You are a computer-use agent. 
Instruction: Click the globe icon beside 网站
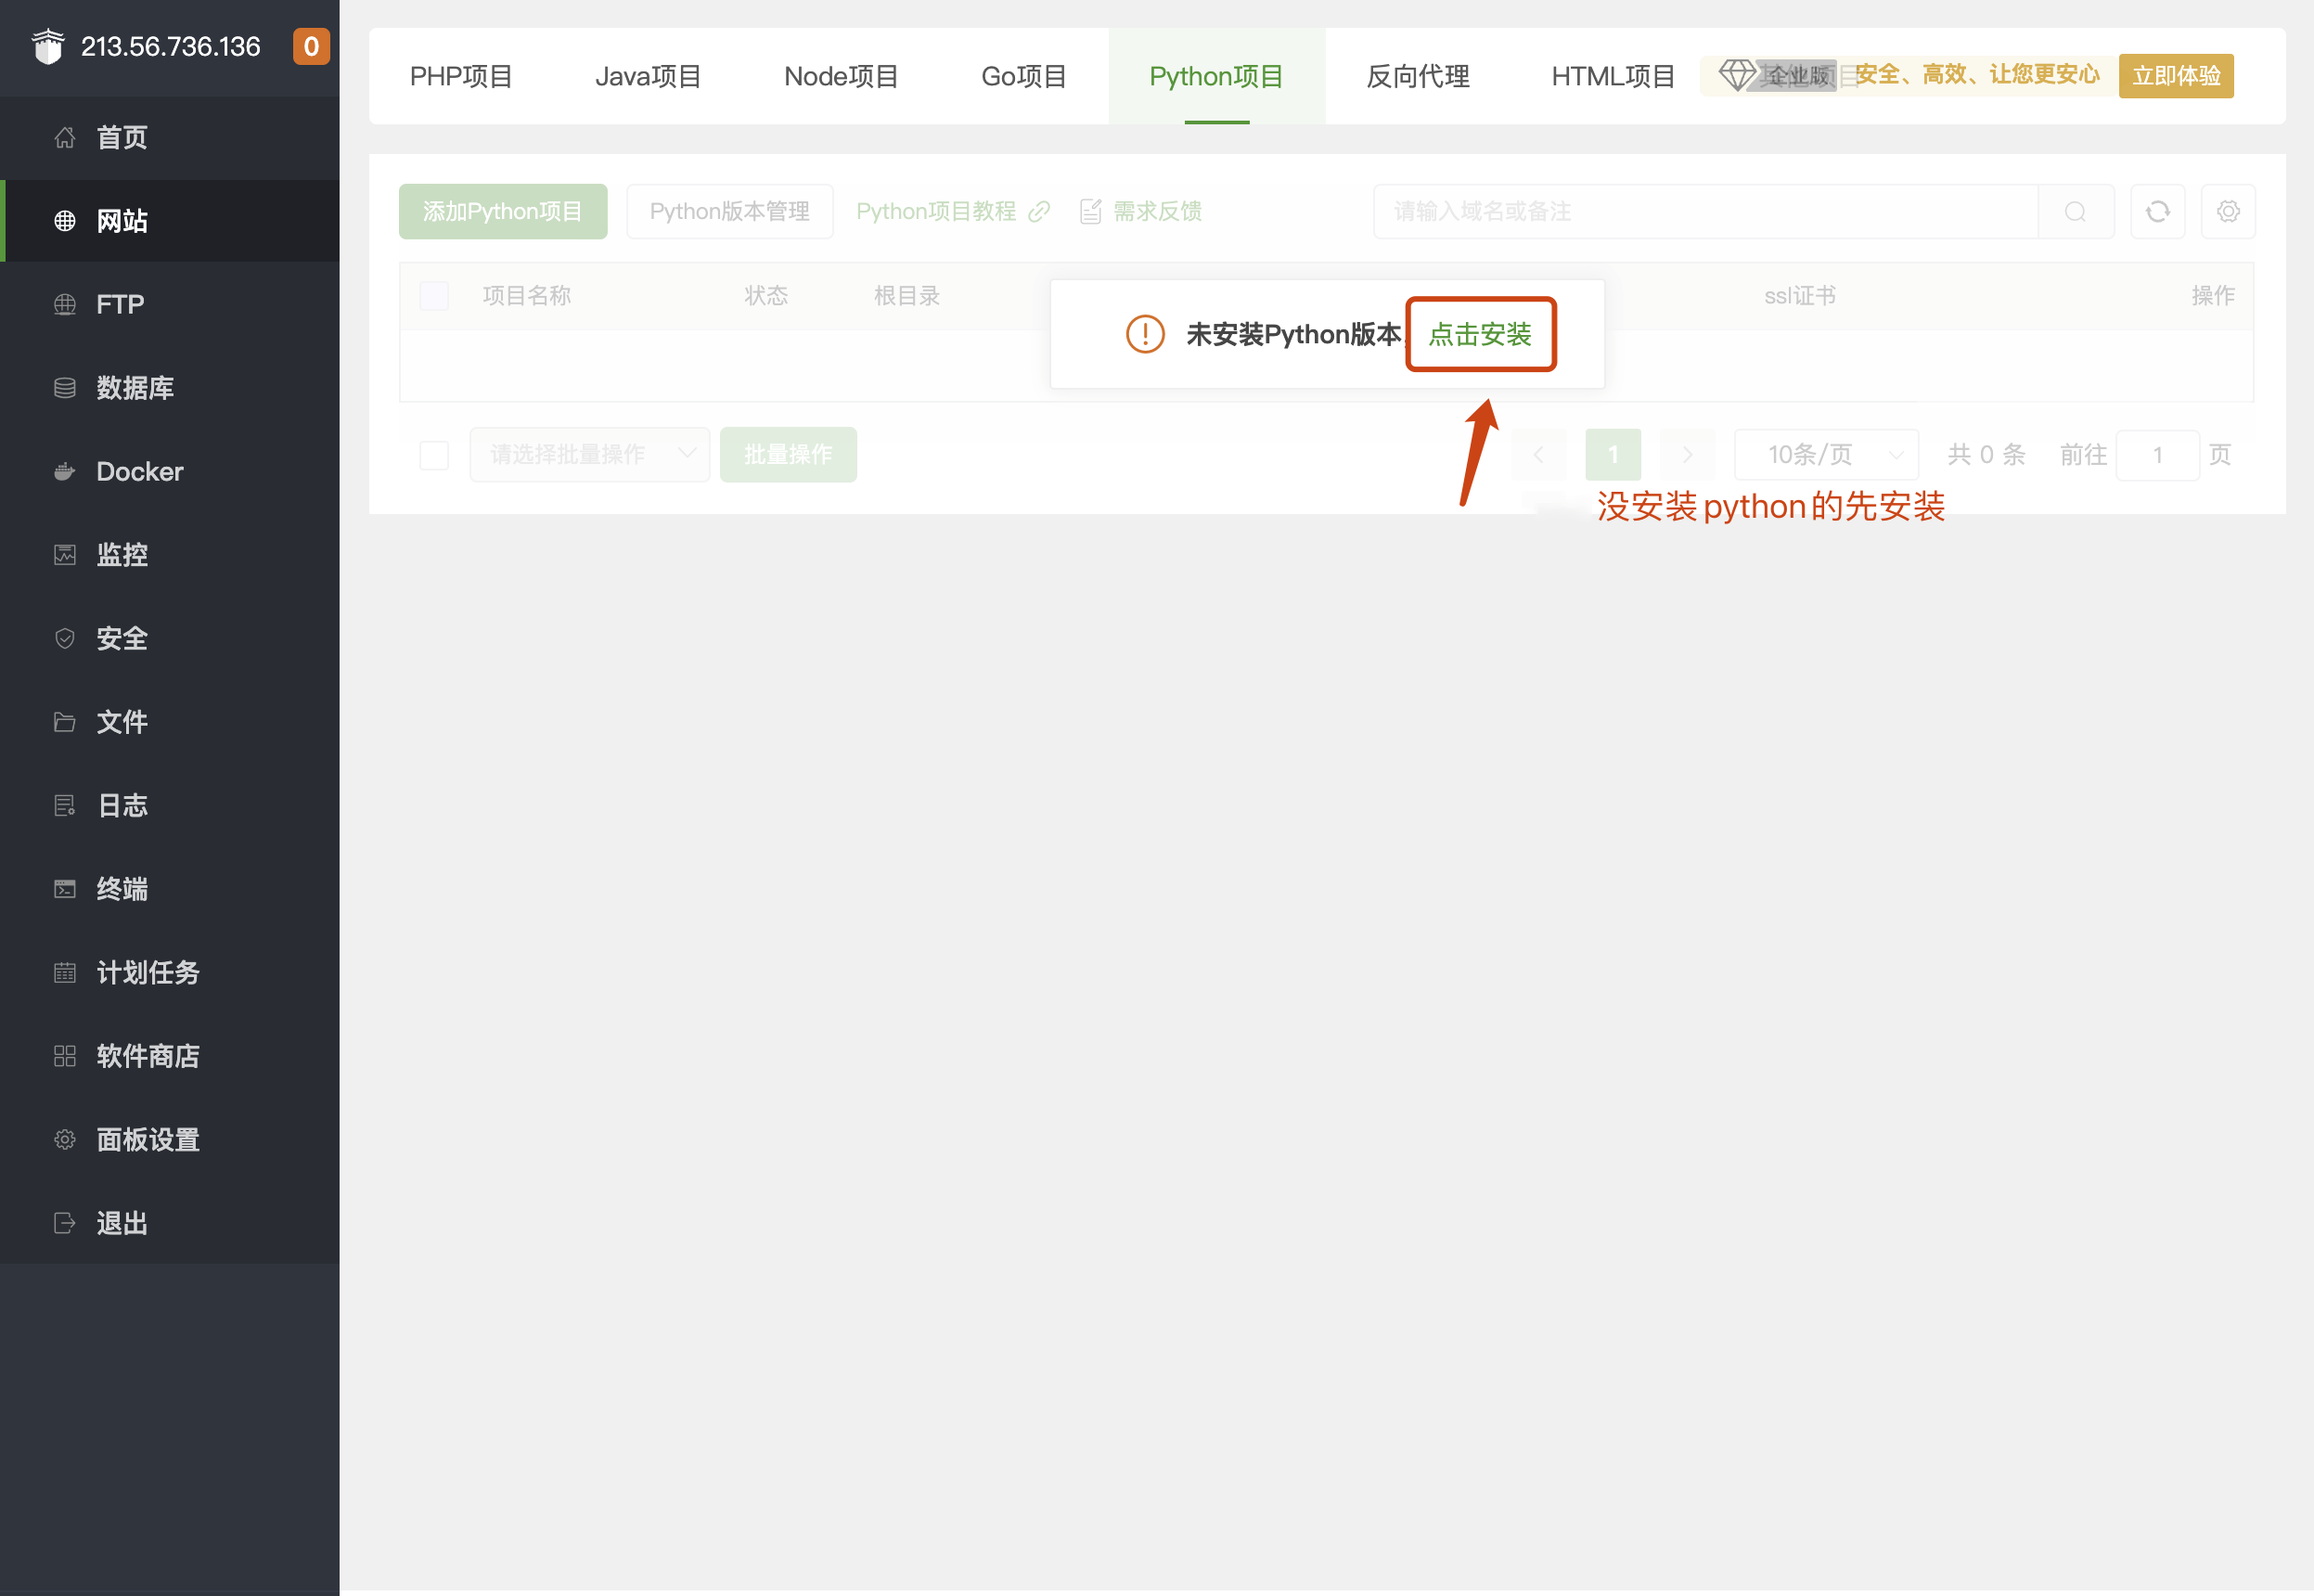65,221
